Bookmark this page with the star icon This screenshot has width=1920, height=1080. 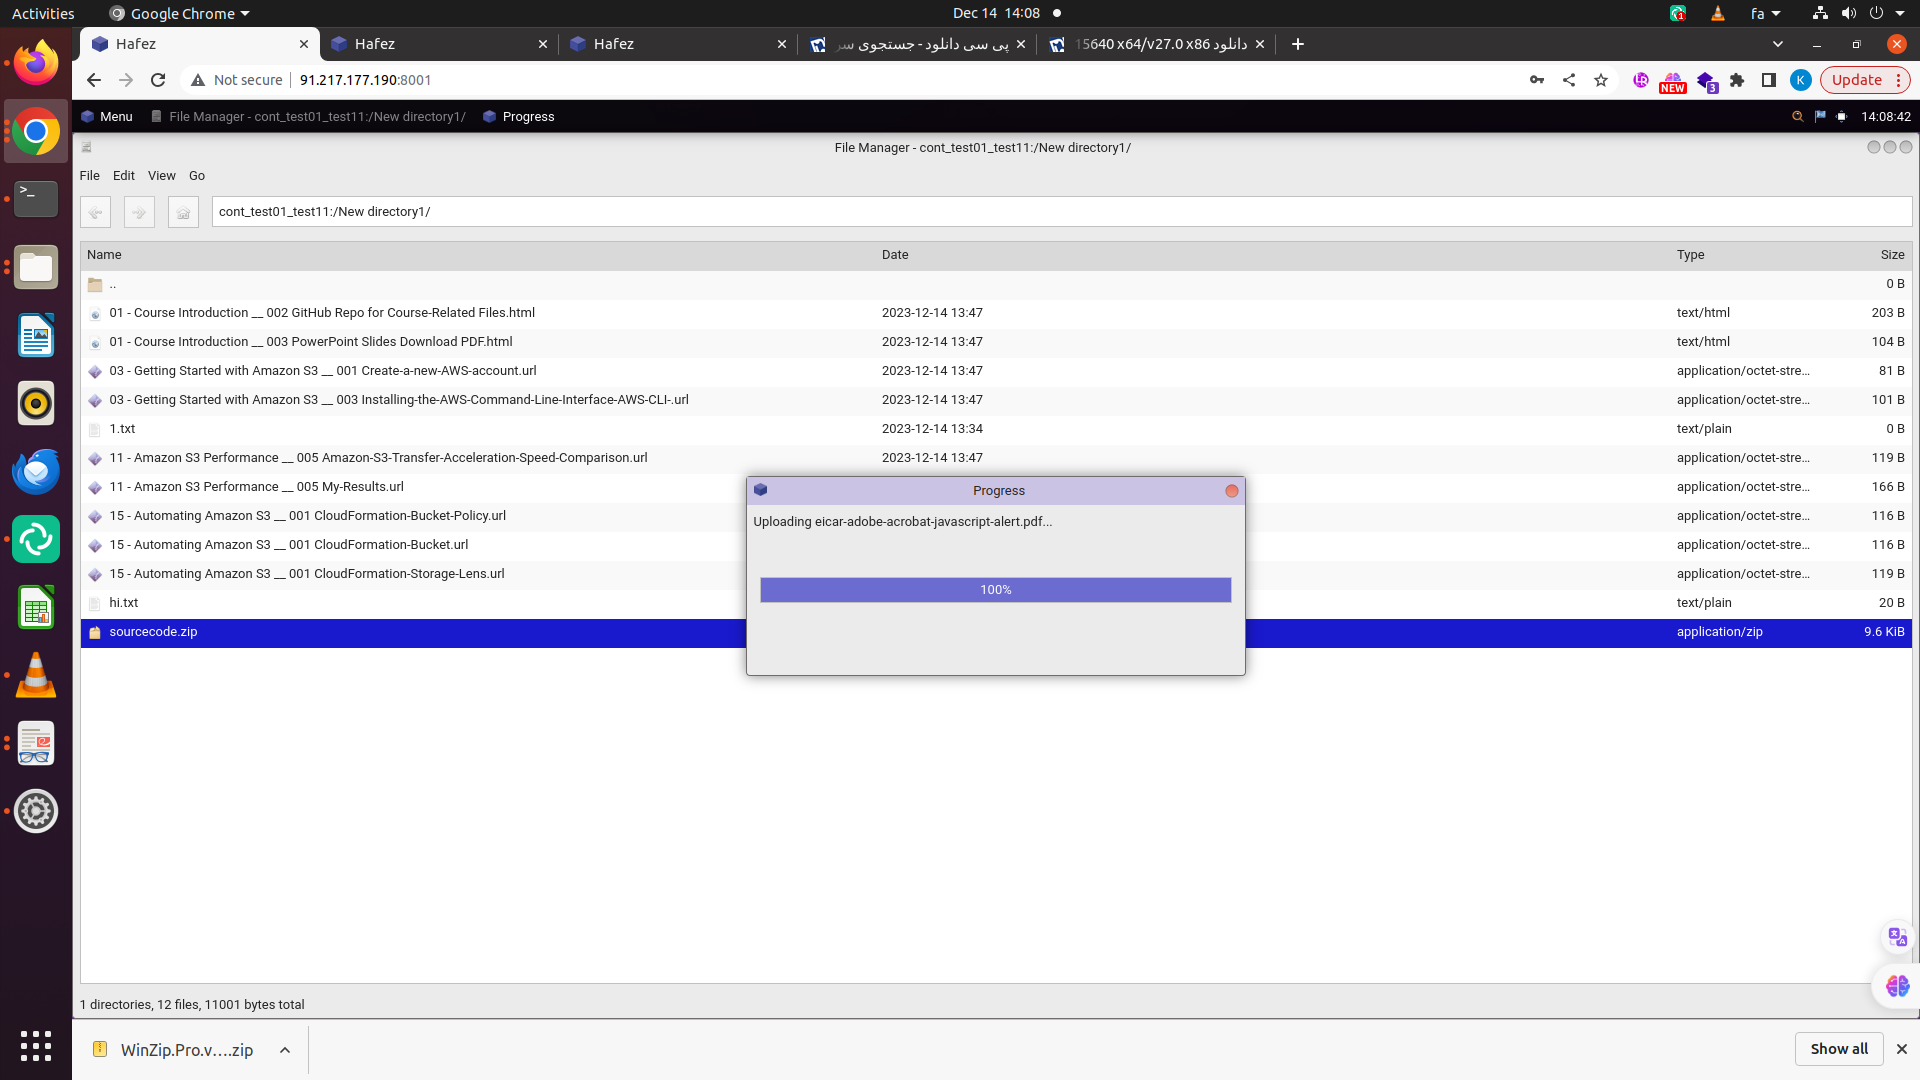1601,80
